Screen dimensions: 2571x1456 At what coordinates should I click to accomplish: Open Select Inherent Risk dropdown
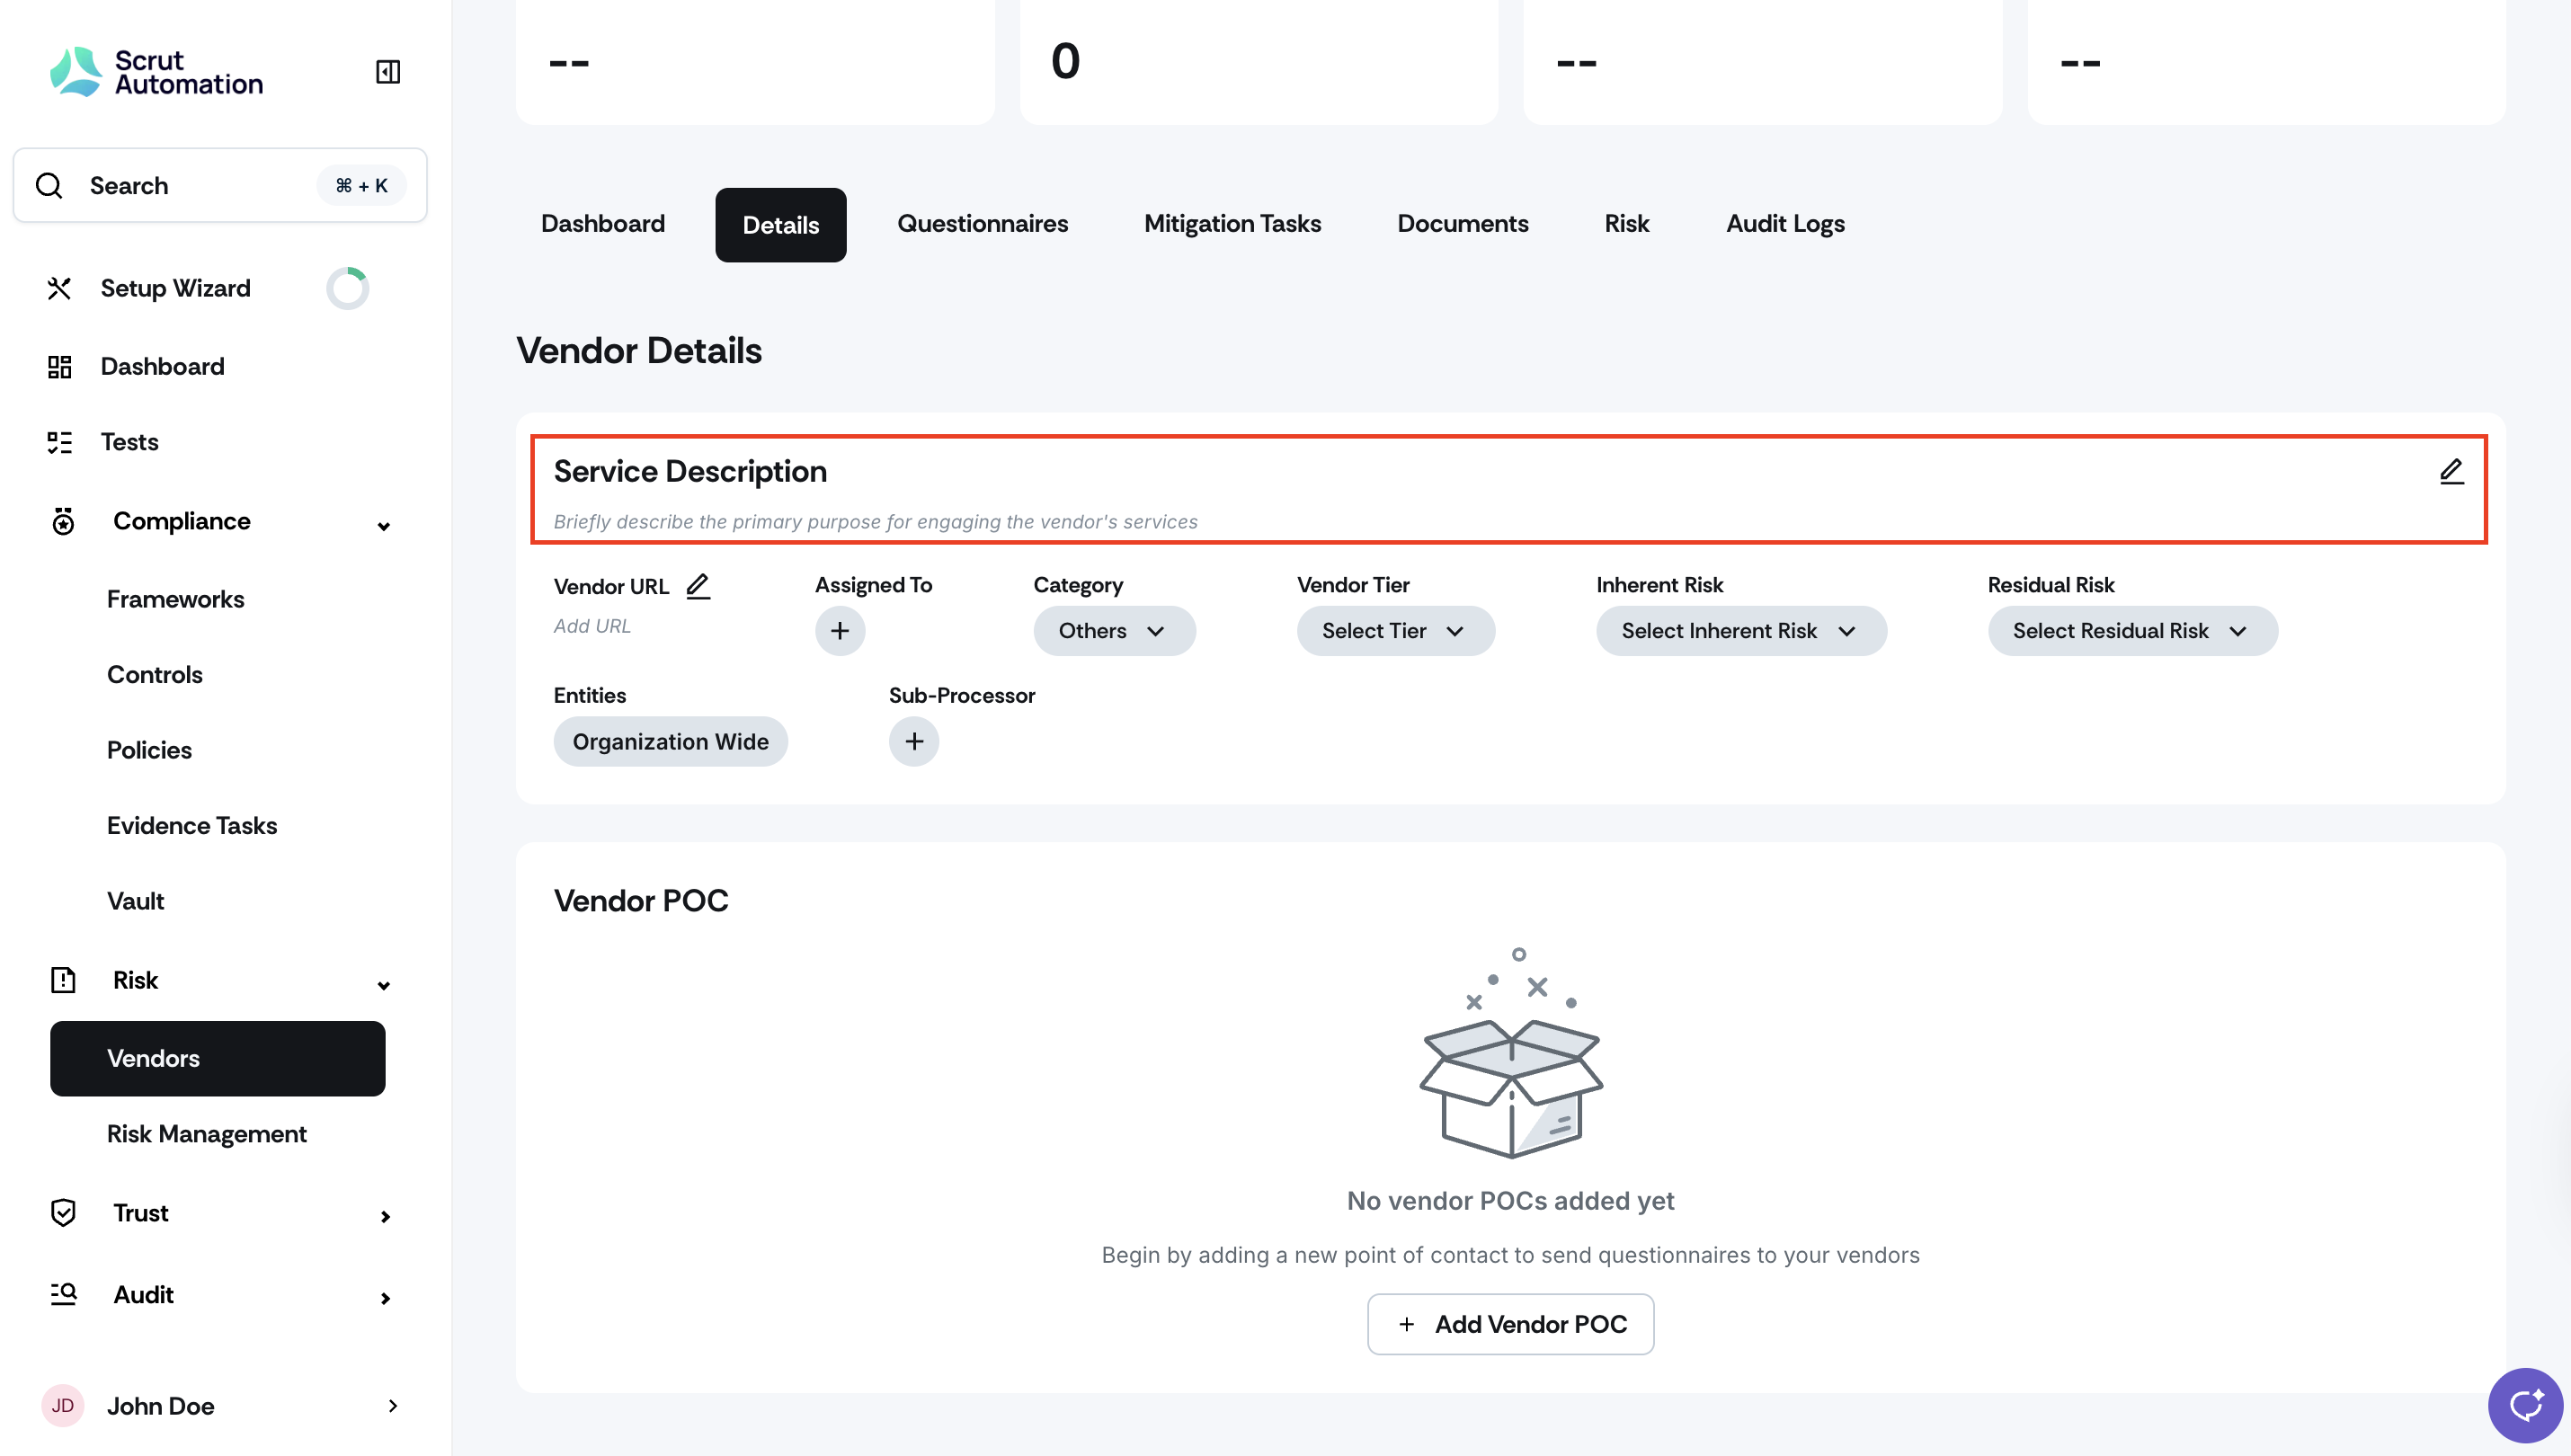(x=1740, y=631)
